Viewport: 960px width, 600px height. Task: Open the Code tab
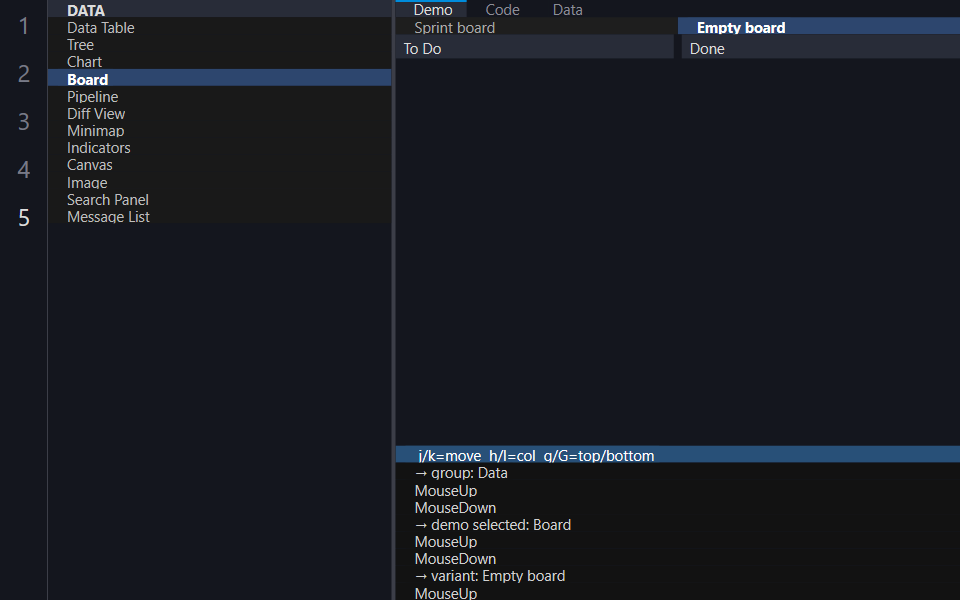pyautogui.click(x=502, y=9)
